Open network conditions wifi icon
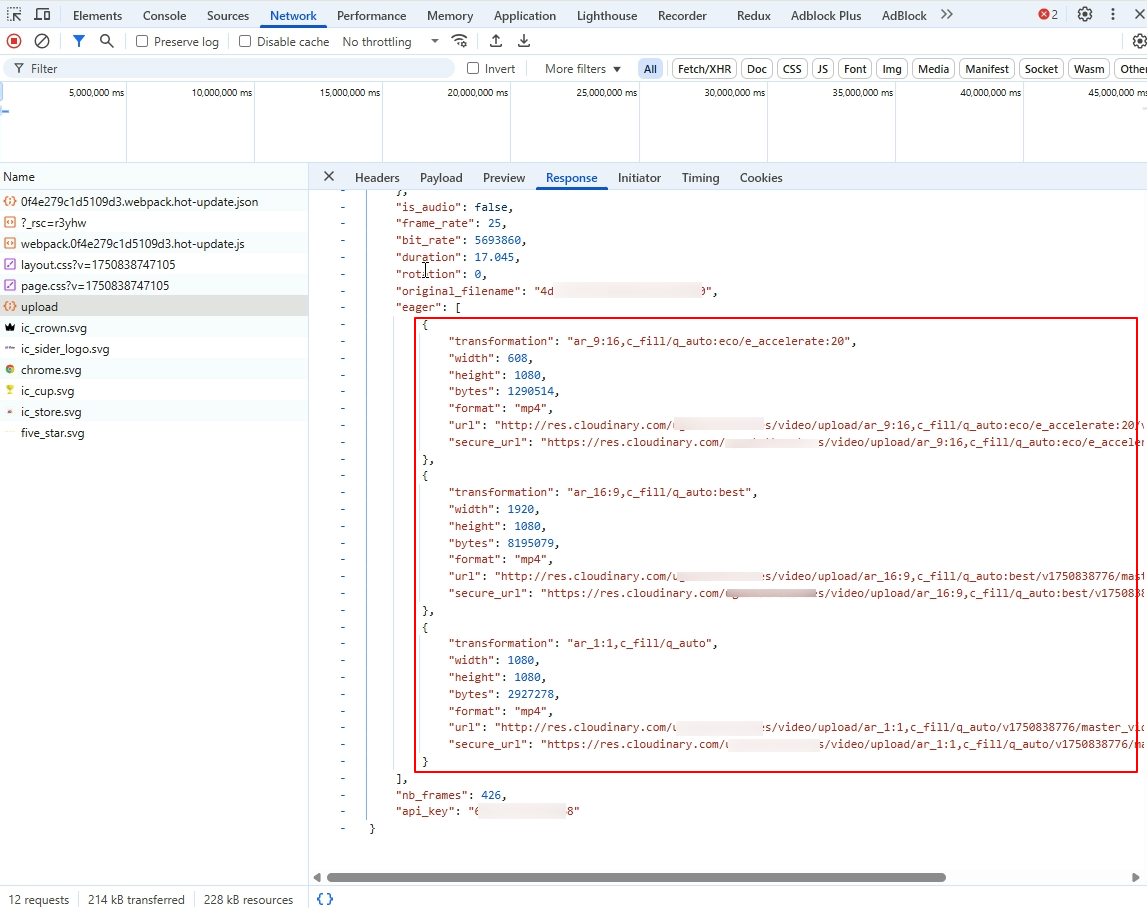Image resolution: width=1147 pixels, height=908 pixels. click(459, 41)
